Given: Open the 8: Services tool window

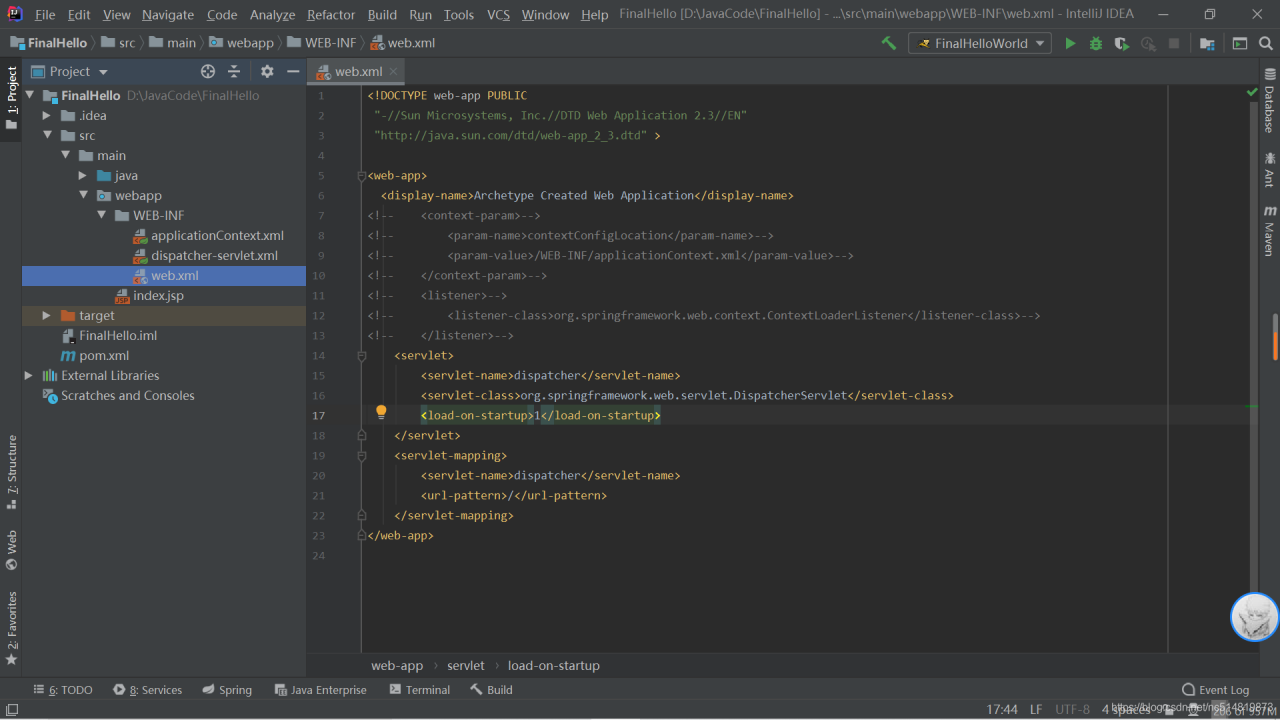Looking at the screenshot, I should point(148,690).
